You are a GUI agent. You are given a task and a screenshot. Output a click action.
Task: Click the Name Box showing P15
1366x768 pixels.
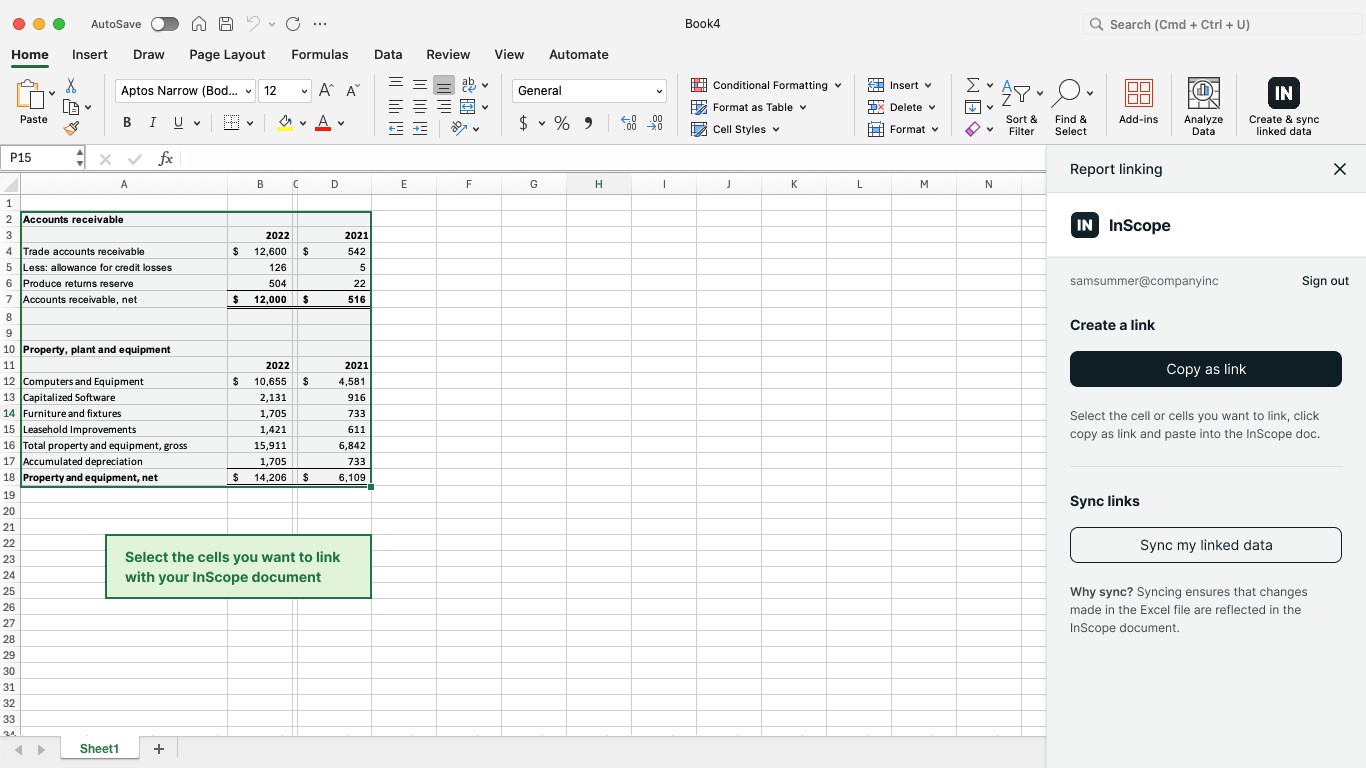(44, 158)
